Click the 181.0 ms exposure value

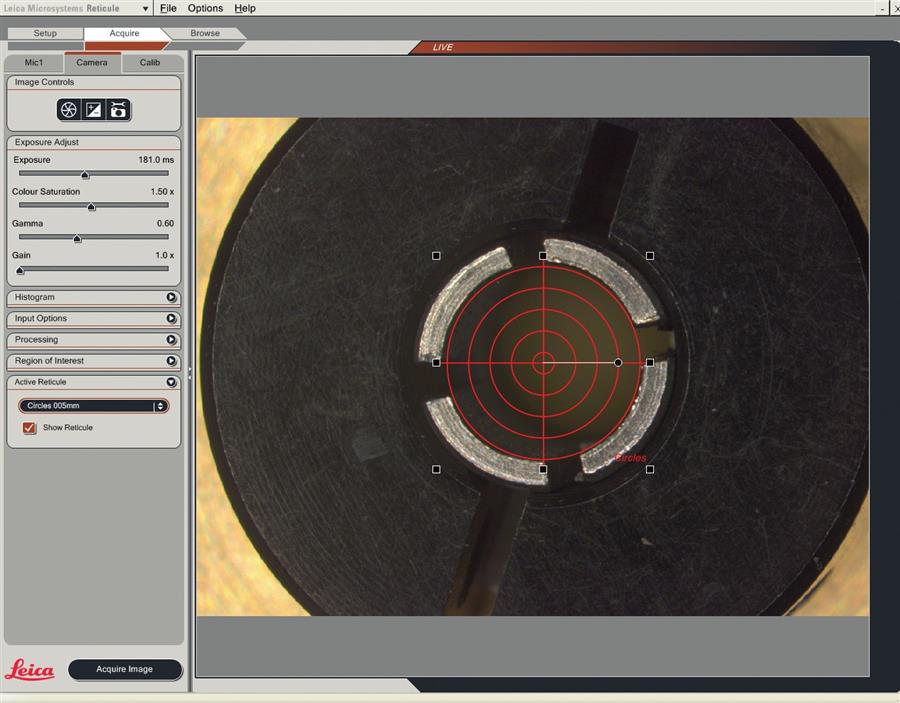tap(156, 160)
